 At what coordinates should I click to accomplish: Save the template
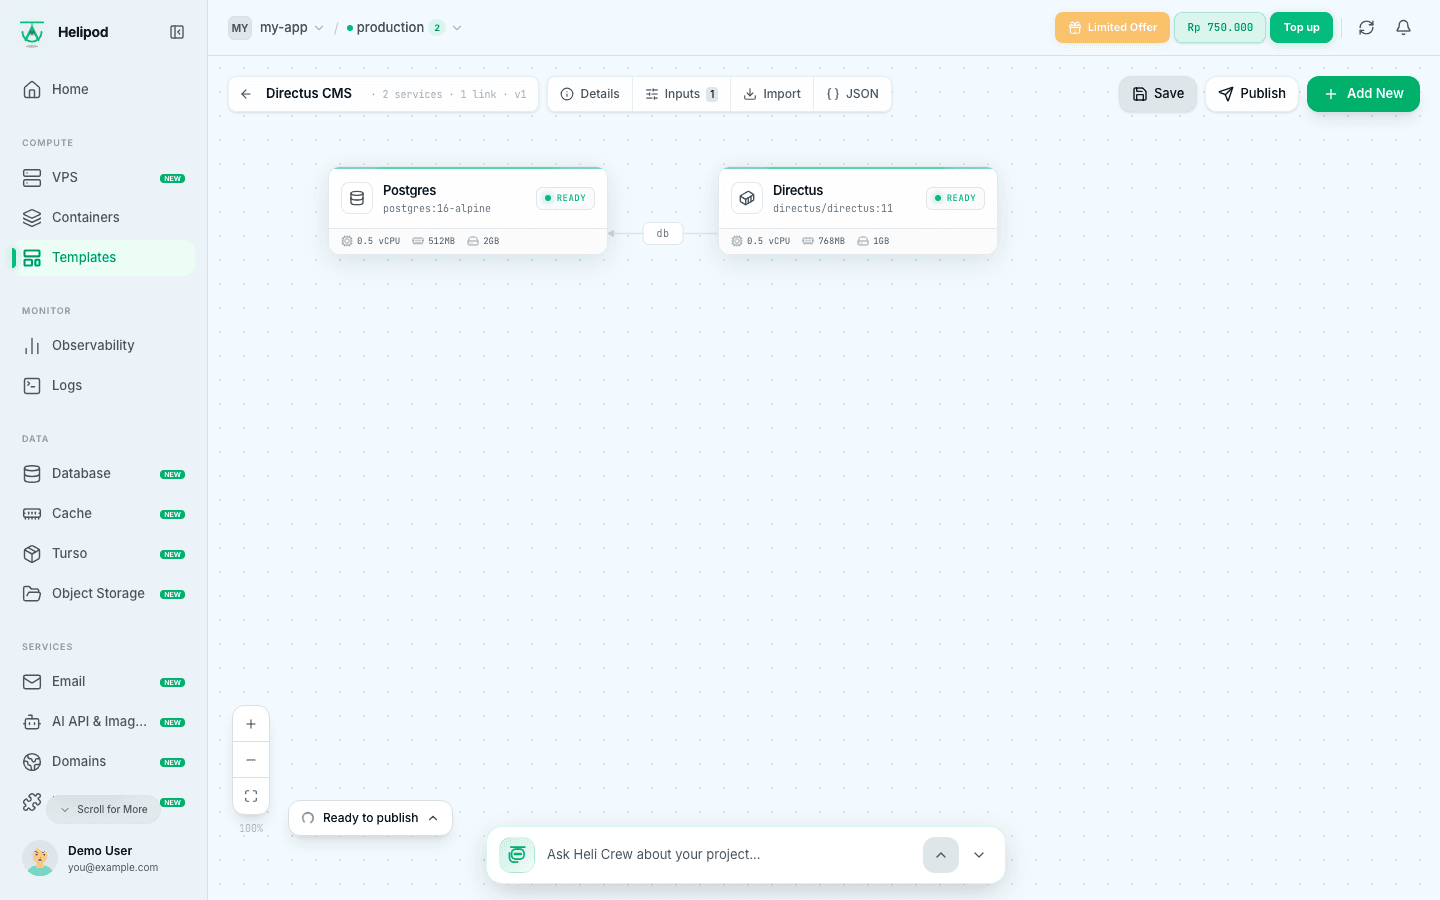1158,94
